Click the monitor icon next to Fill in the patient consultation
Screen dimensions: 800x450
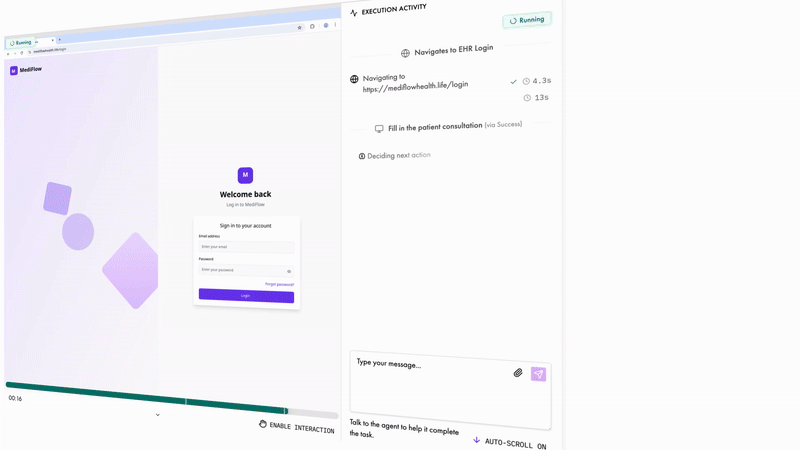[379, 129]
